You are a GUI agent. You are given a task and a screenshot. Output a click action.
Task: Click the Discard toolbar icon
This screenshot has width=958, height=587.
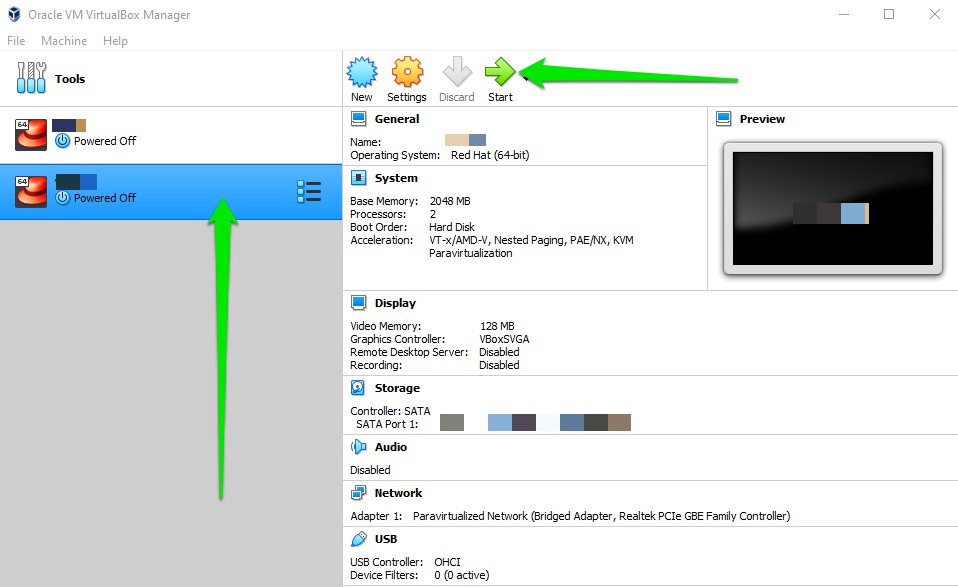pos(456,73)
